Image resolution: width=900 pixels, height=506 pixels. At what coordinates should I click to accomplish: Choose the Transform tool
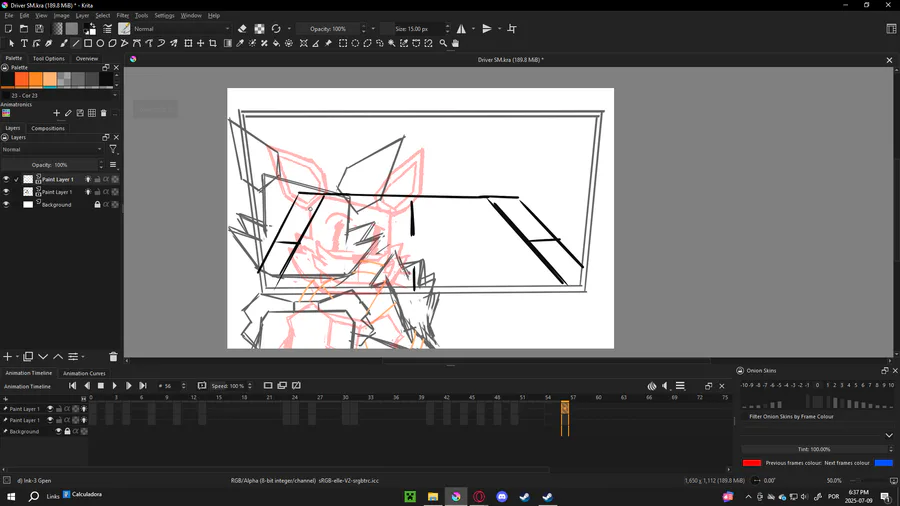pos(188,43)
